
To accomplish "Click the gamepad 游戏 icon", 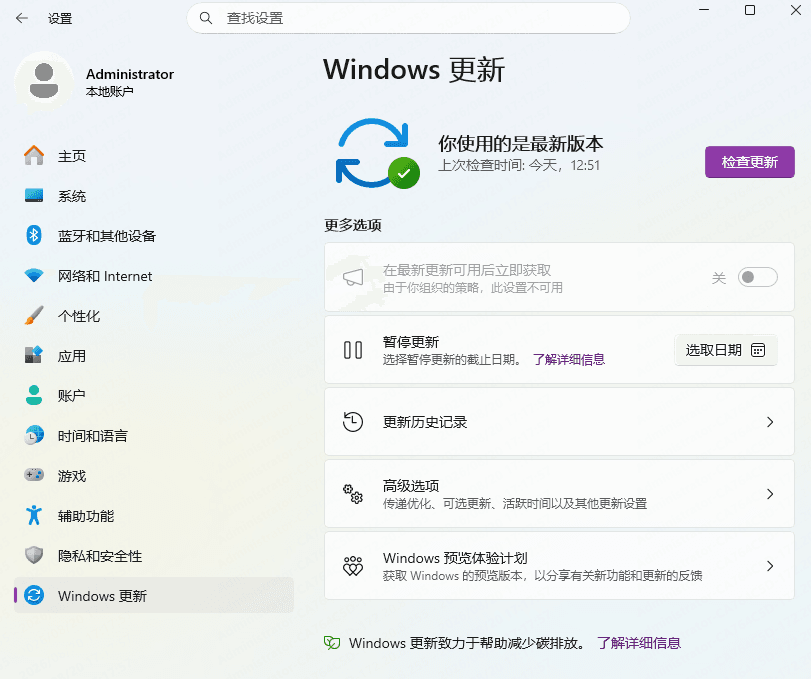I will [34, 475].
